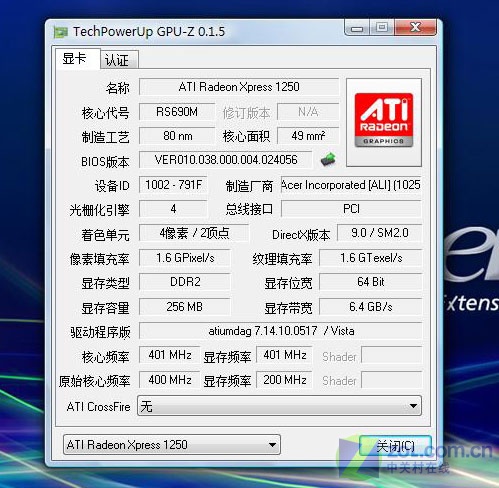Click the 制造工艺 label

tap(105, 137)
